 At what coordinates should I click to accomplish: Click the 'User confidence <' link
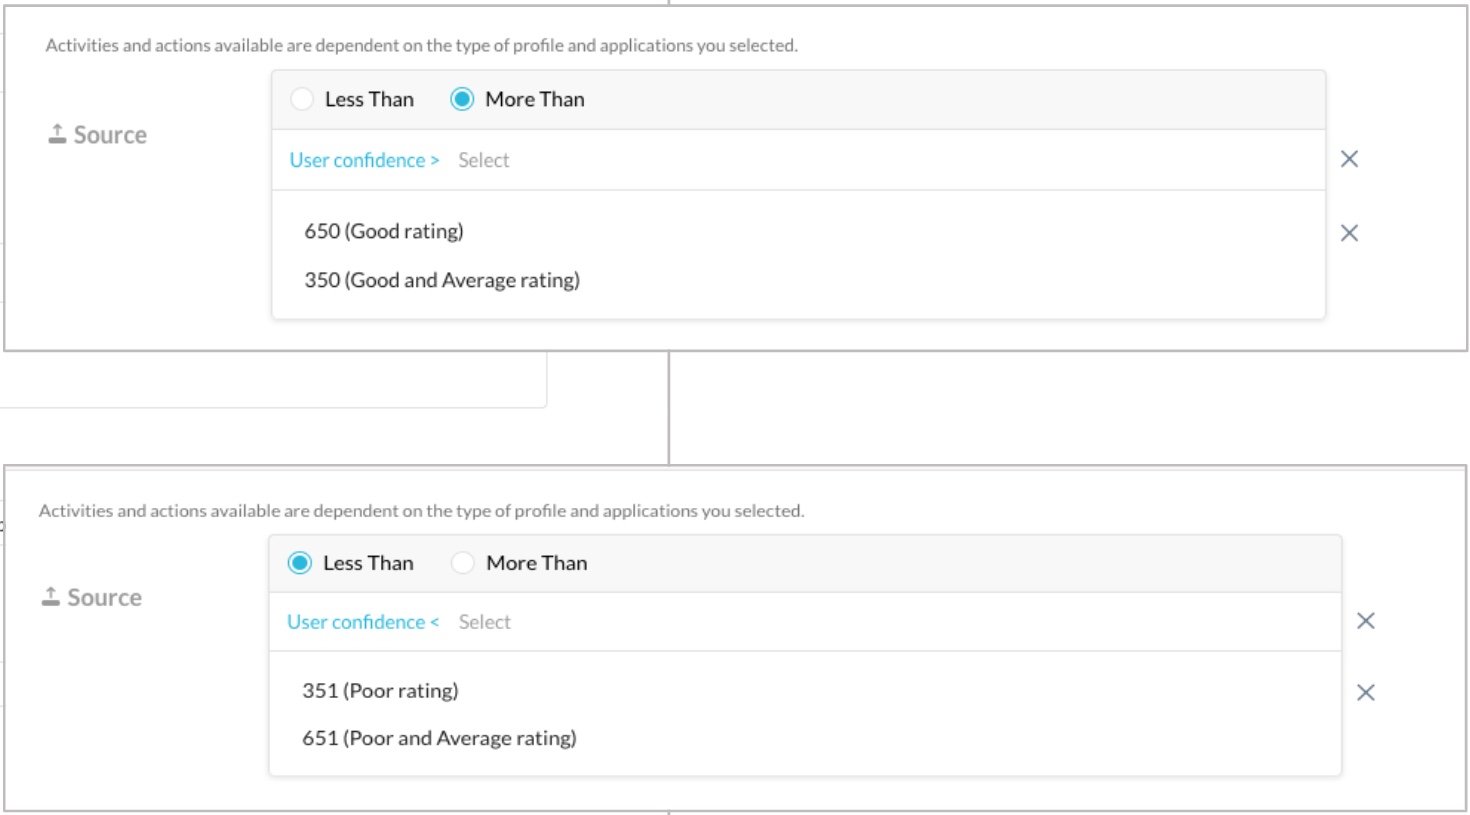click(x=363, y=622)
